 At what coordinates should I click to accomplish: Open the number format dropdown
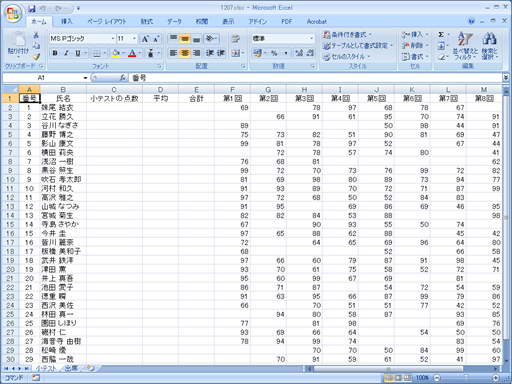[312, 39]
